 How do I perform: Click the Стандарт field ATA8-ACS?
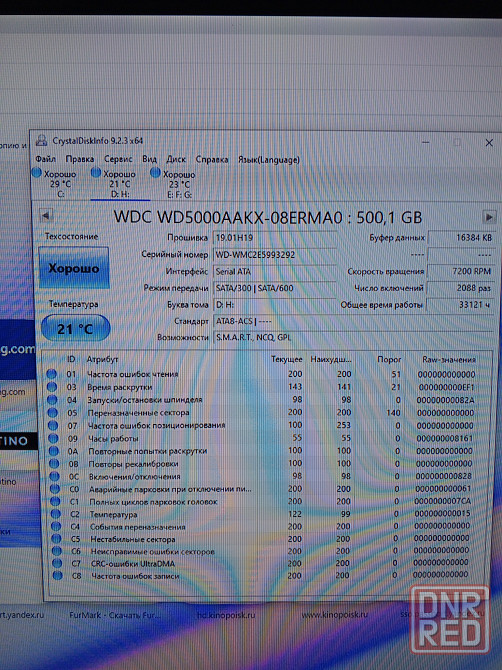pos(353,321)
